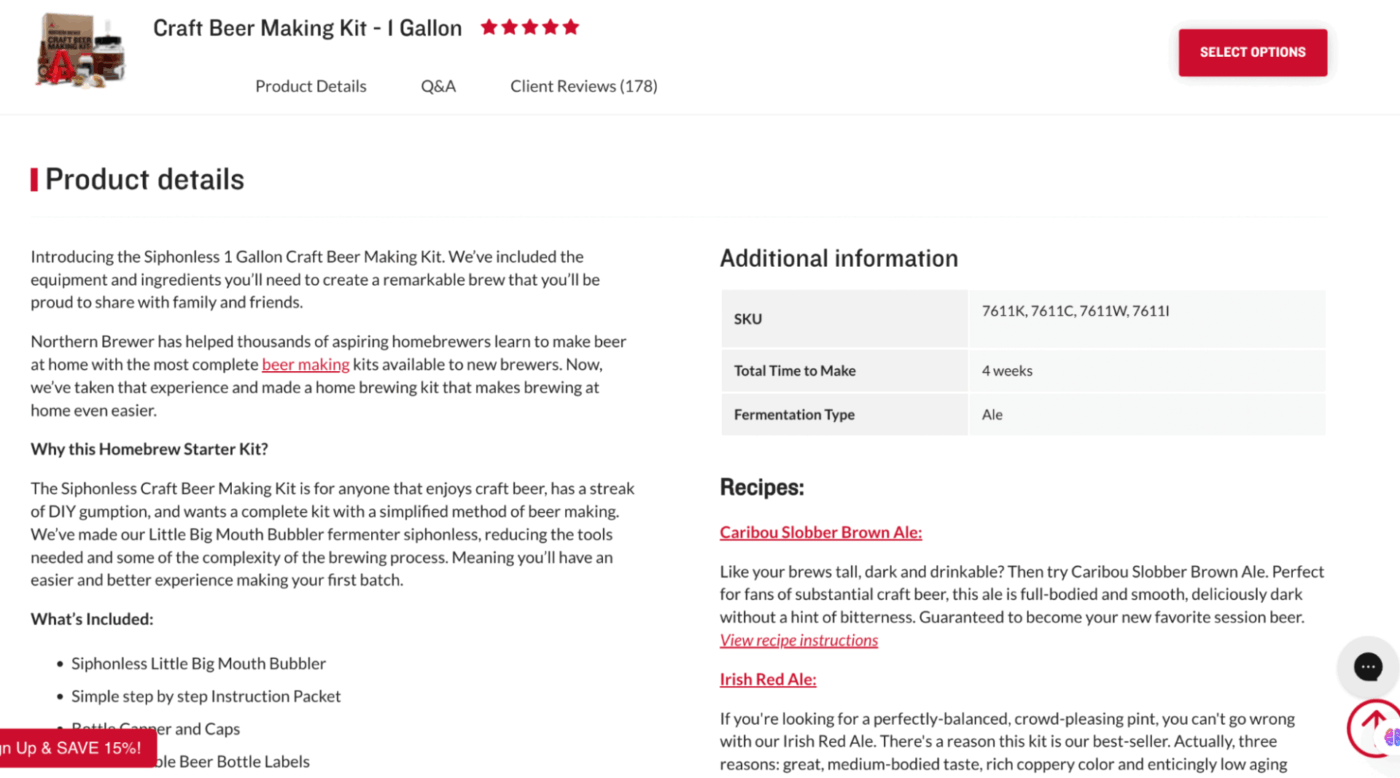Follow the "beer making" hyperlink
1400x778 pixels.
[305, 365]
